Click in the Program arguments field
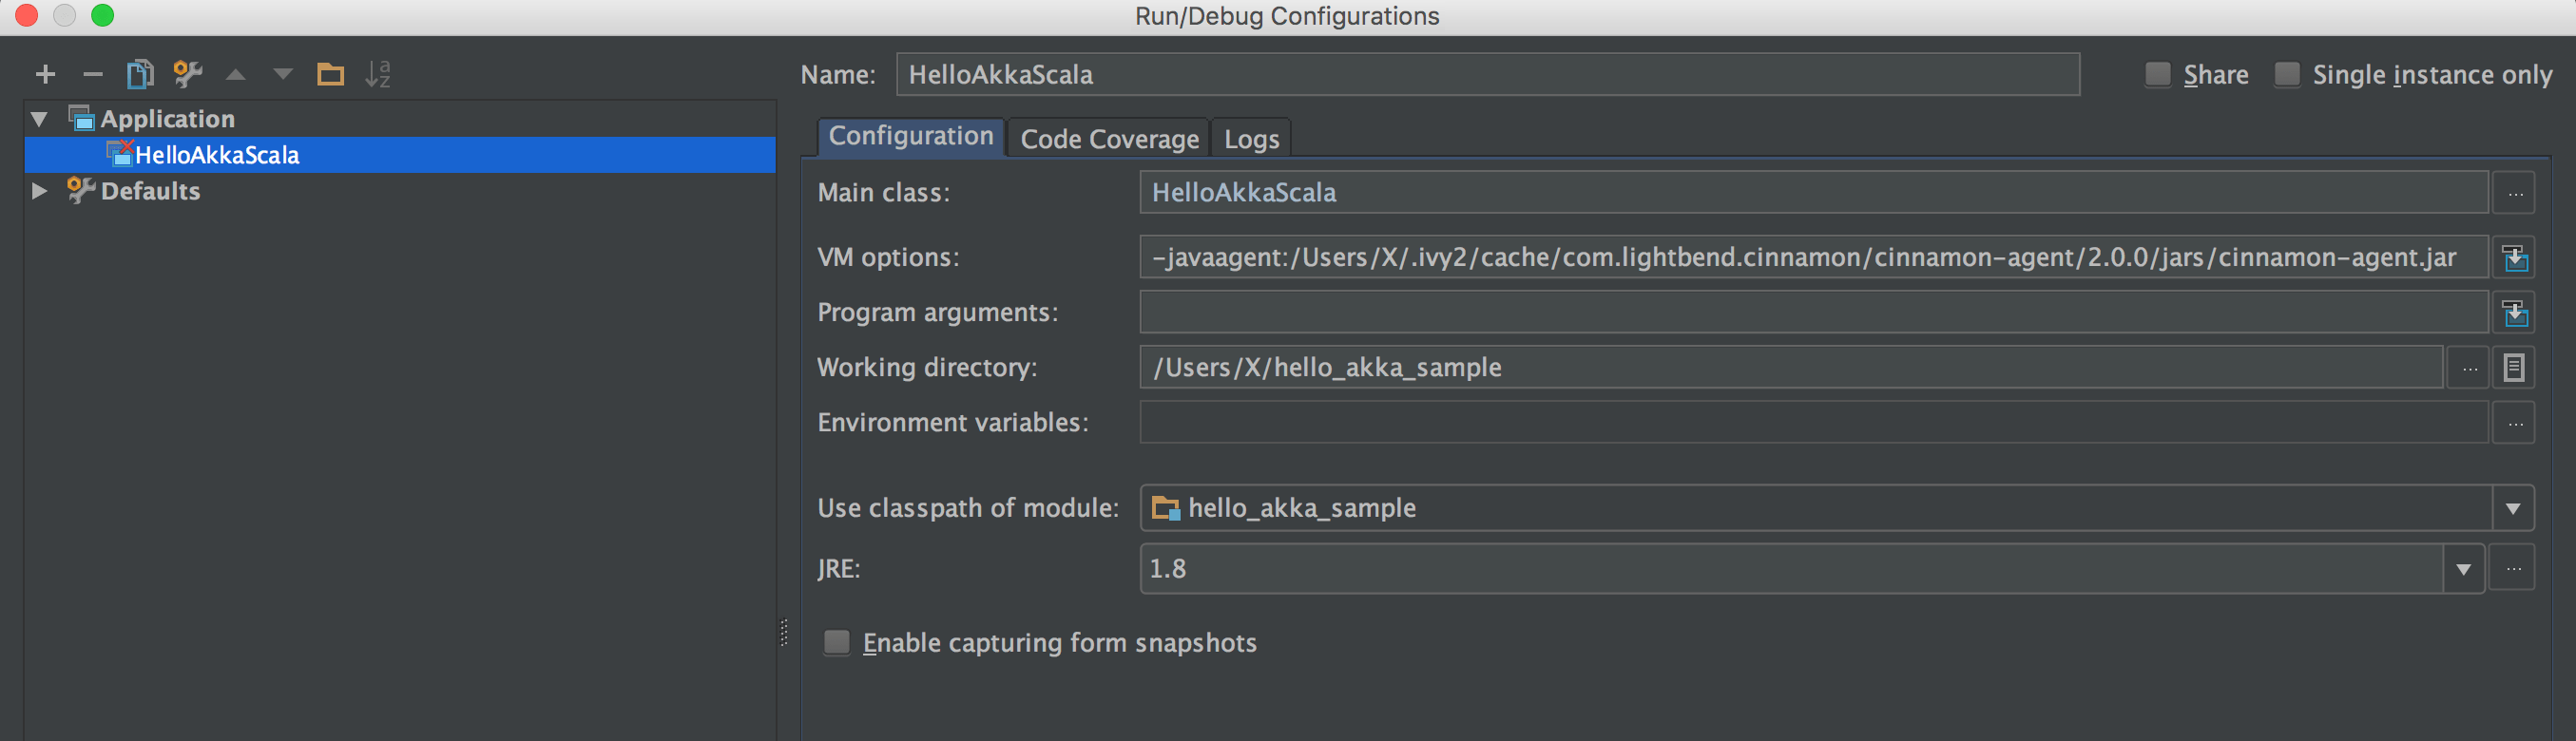This screenshot has height=741, width=2576. coord(1813,313)
